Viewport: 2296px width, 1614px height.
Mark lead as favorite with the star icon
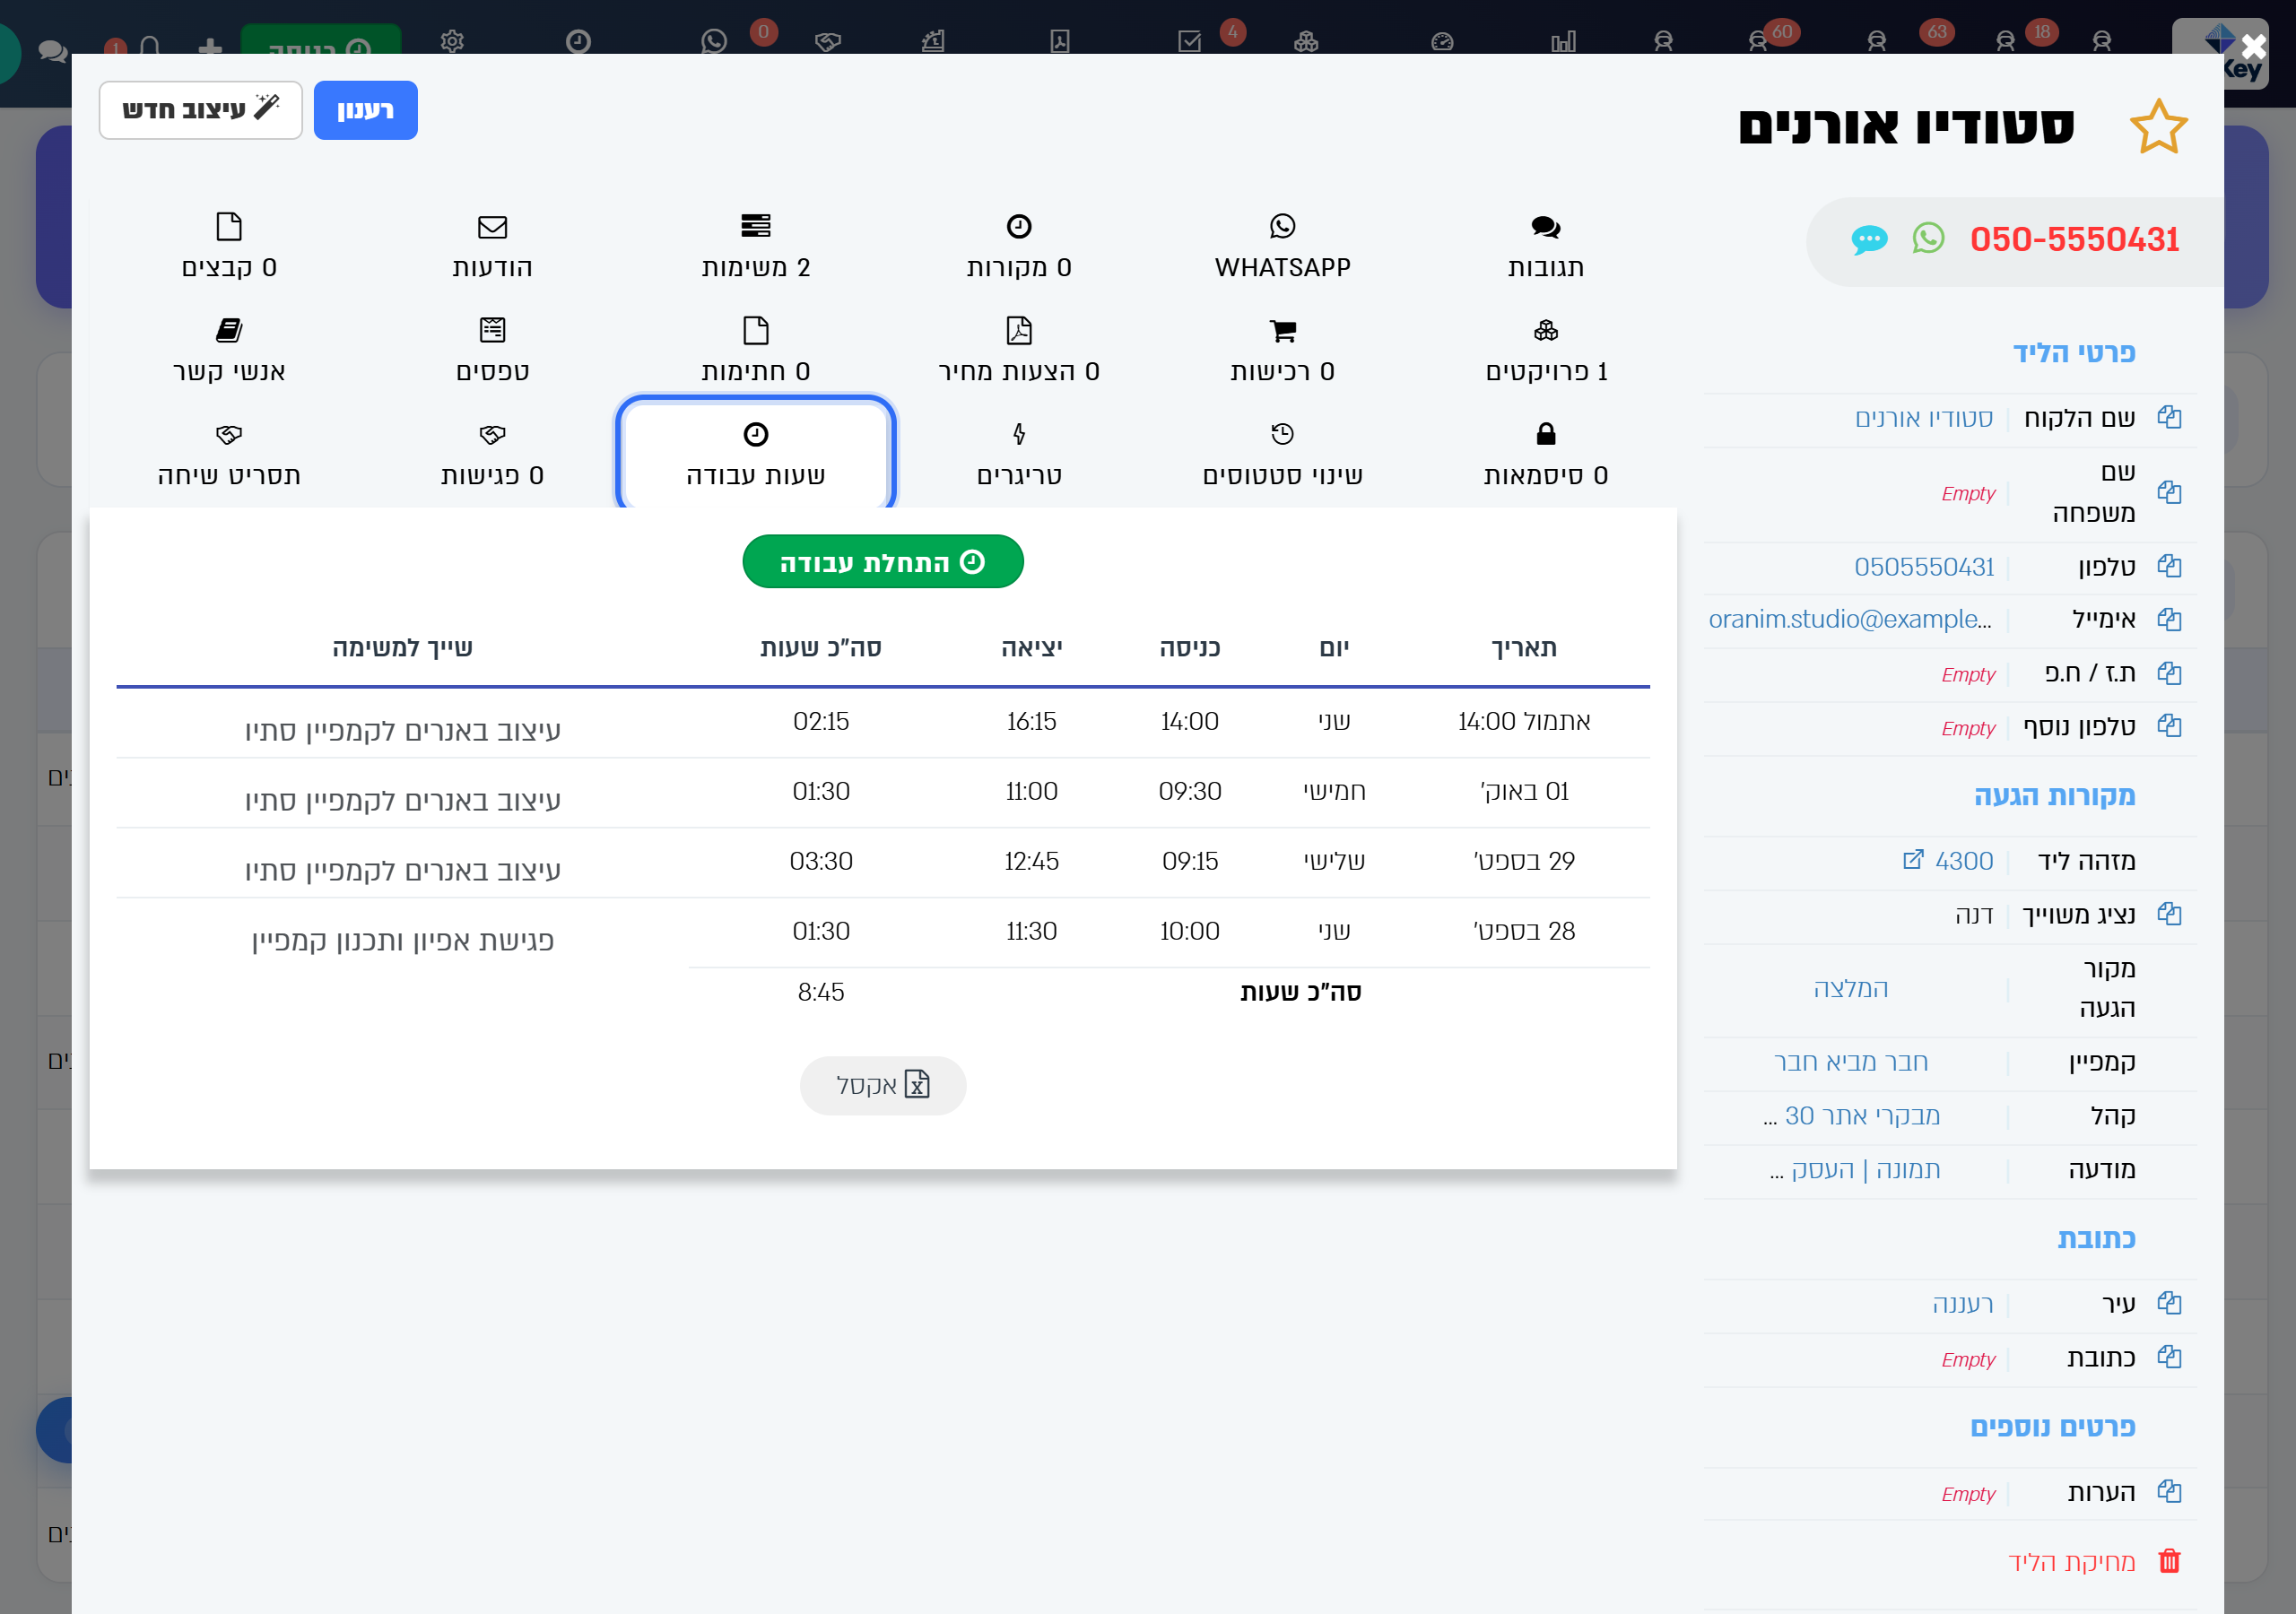pyautogui.click(x=2157, y=127)
